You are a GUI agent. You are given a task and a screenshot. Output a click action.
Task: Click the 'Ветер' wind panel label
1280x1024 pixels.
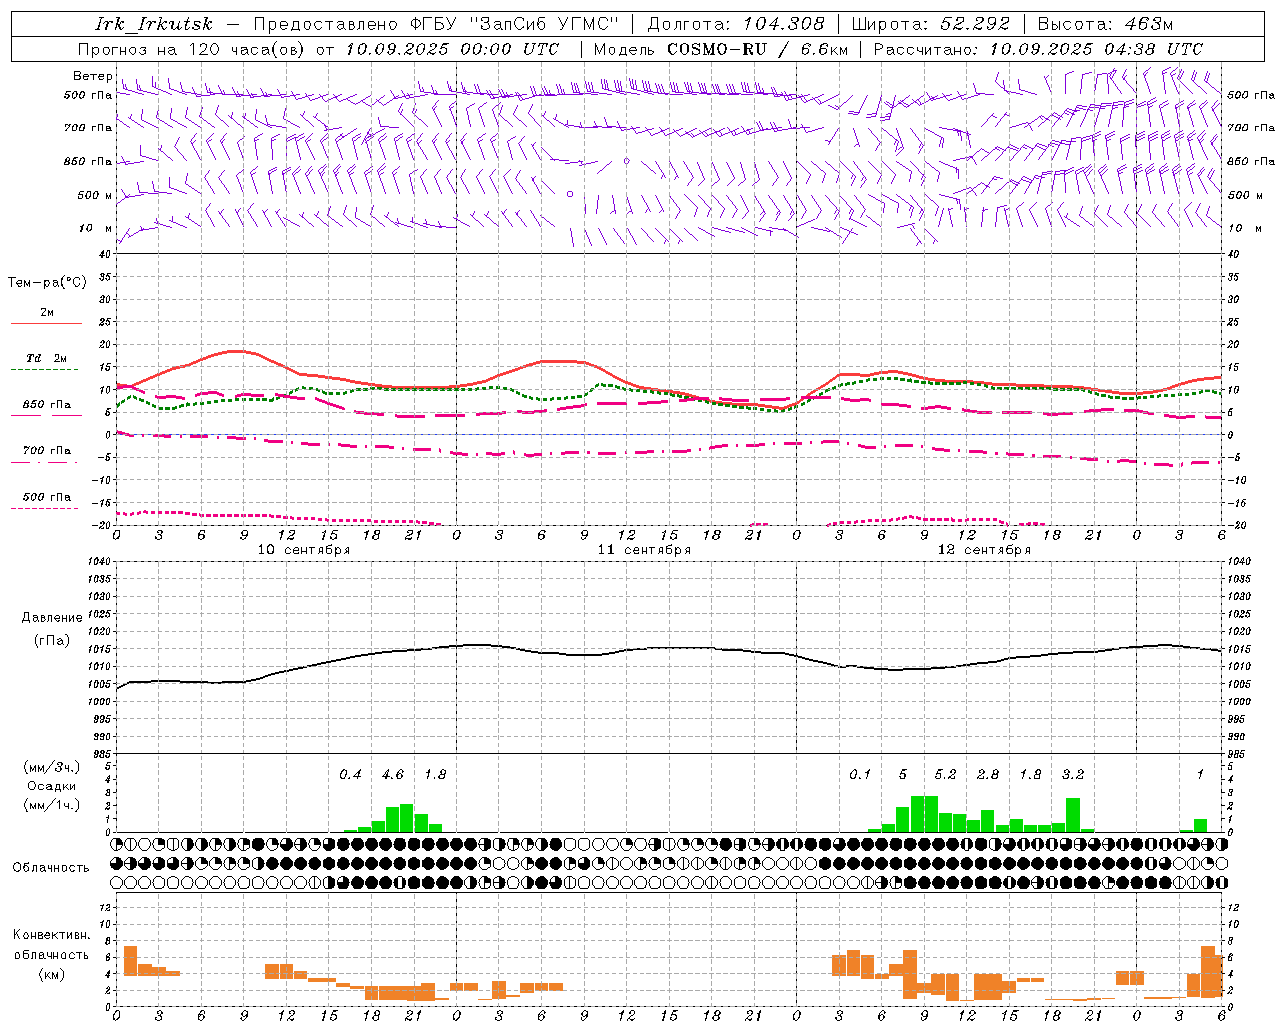click(92, 76)
